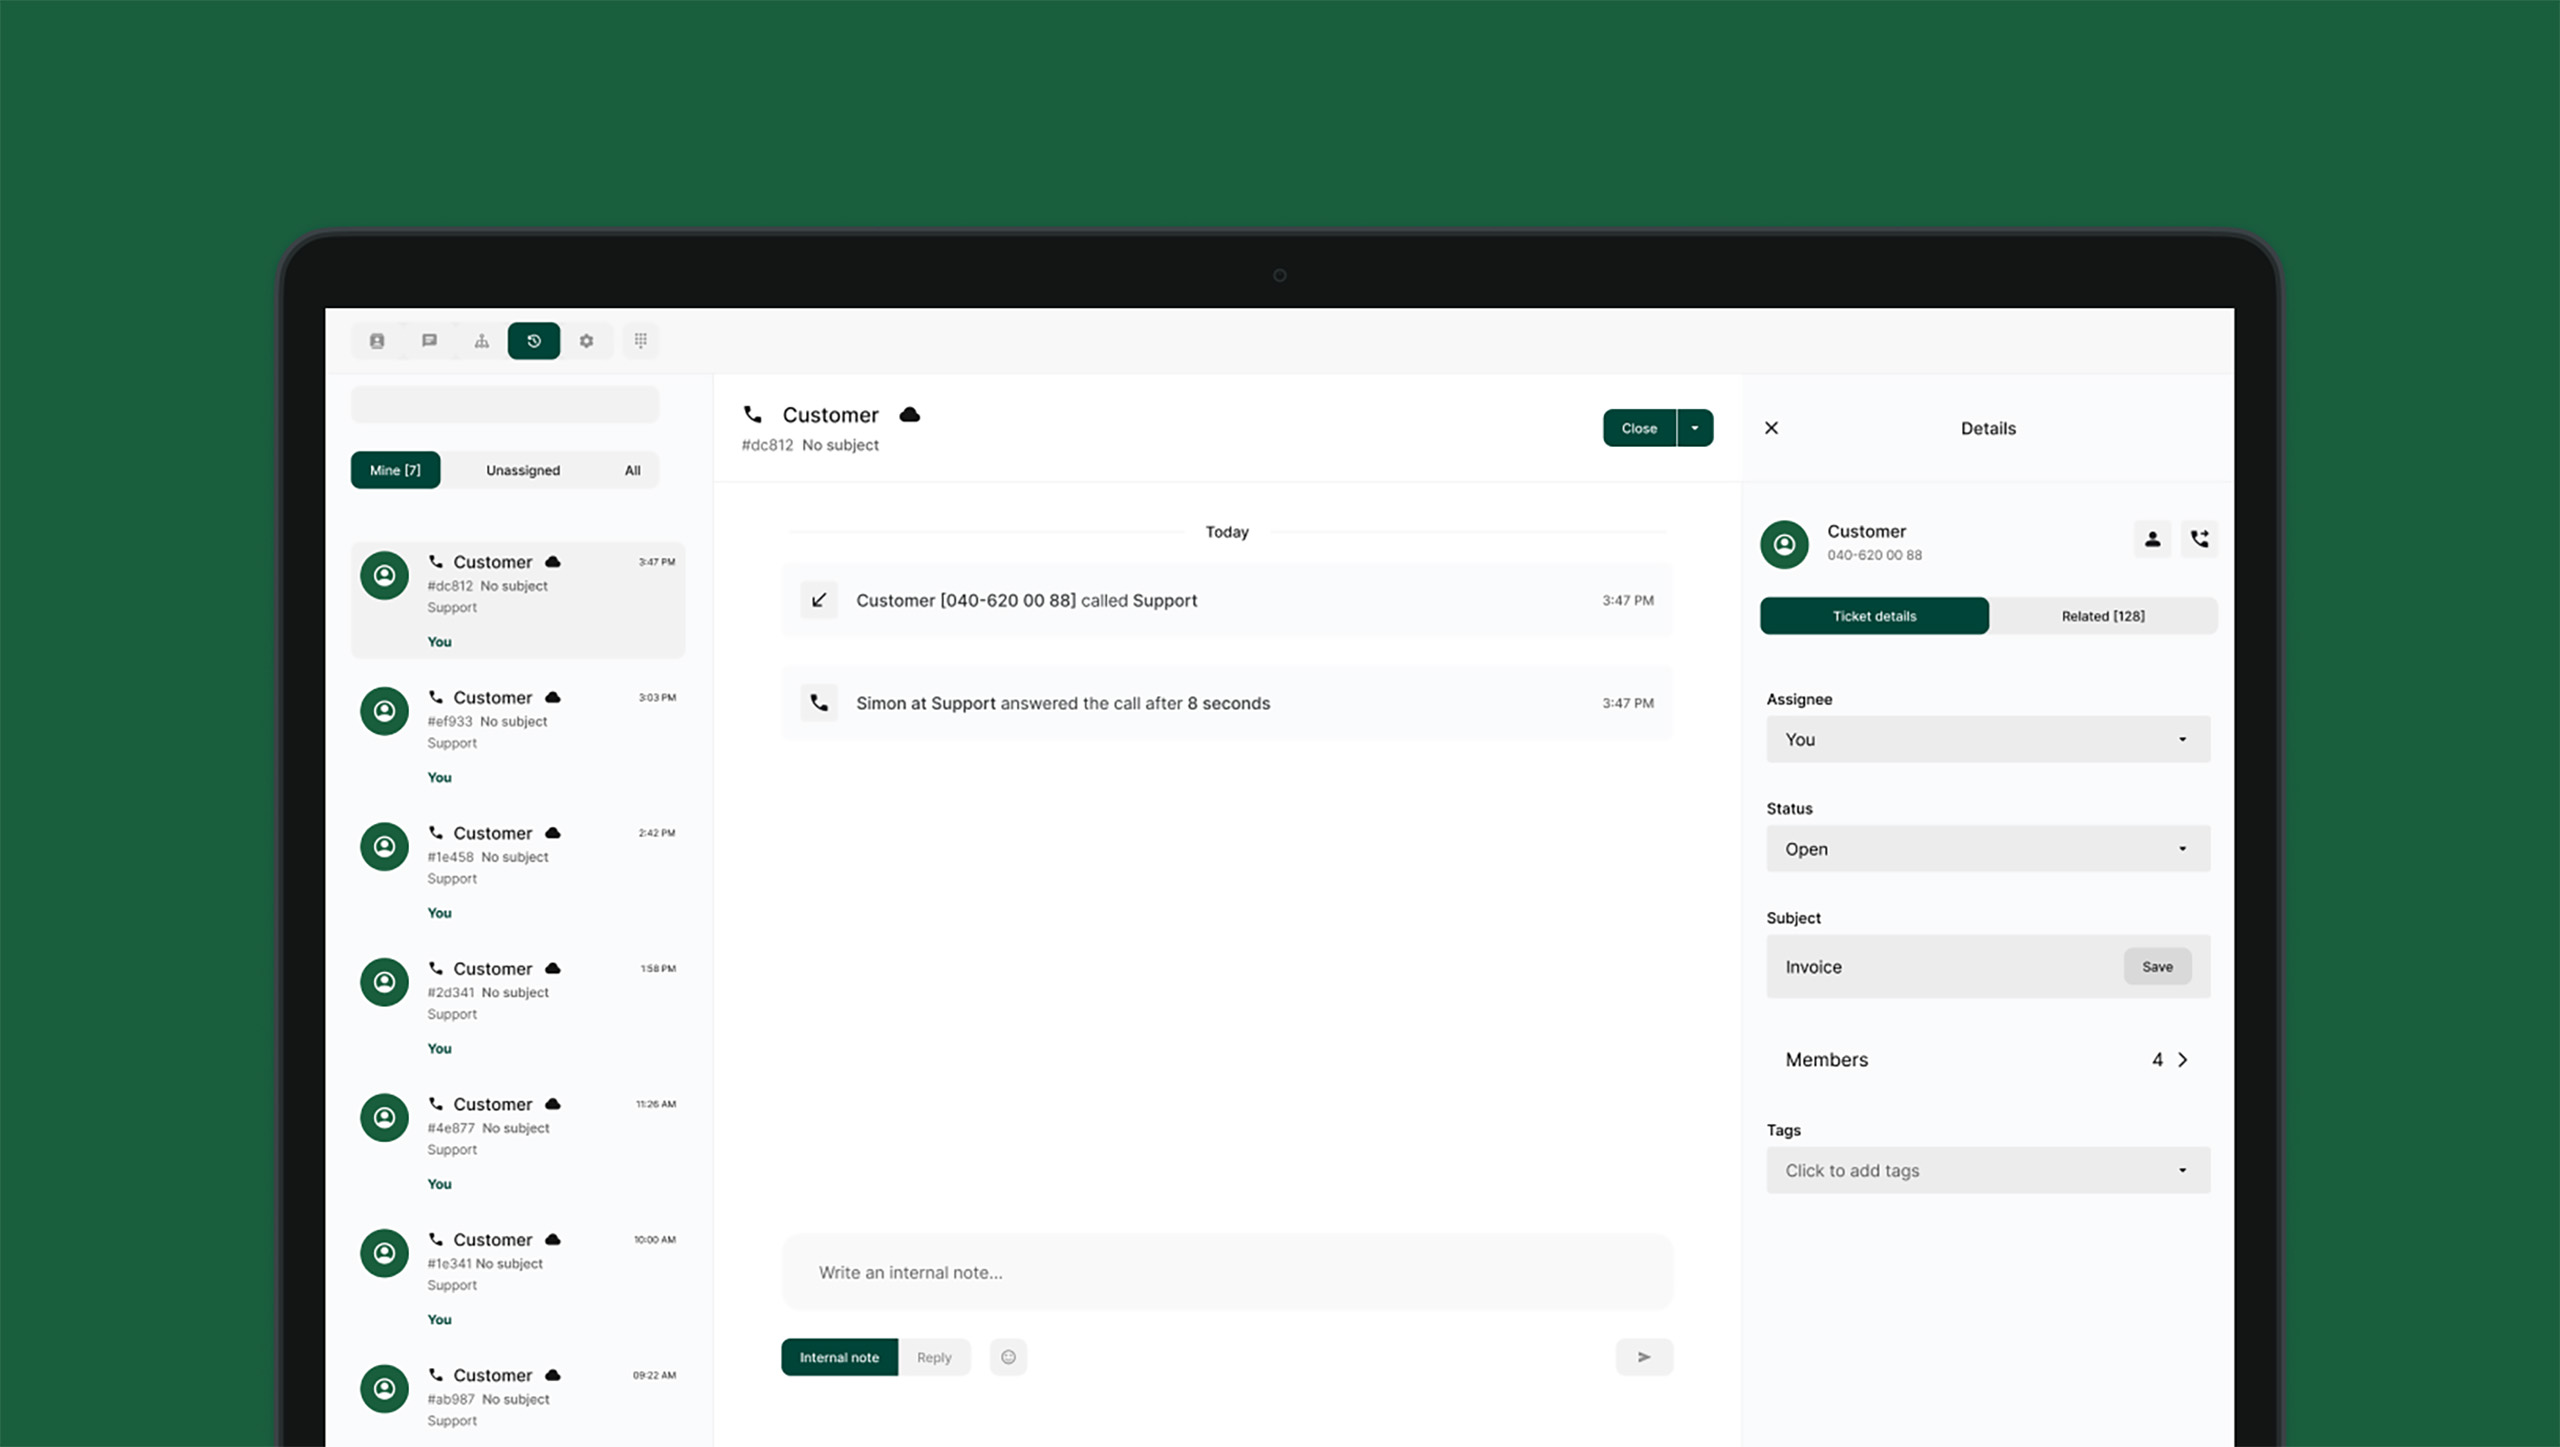2560x1447 pixels.
Task: Click the call-back phone icon beside Customer
Action: 2199,539
